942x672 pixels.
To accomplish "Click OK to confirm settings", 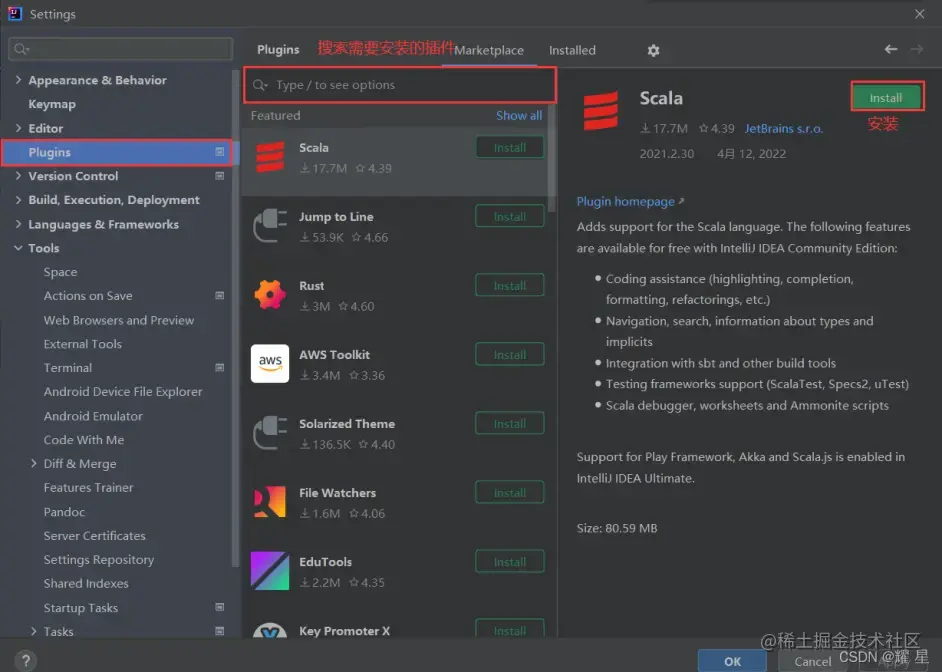I will coord(732,661).
